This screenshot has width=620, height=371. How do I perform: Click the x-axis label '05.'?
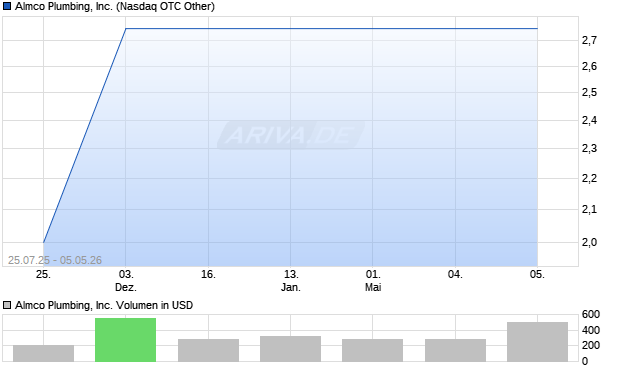click(x=537, y=274)
